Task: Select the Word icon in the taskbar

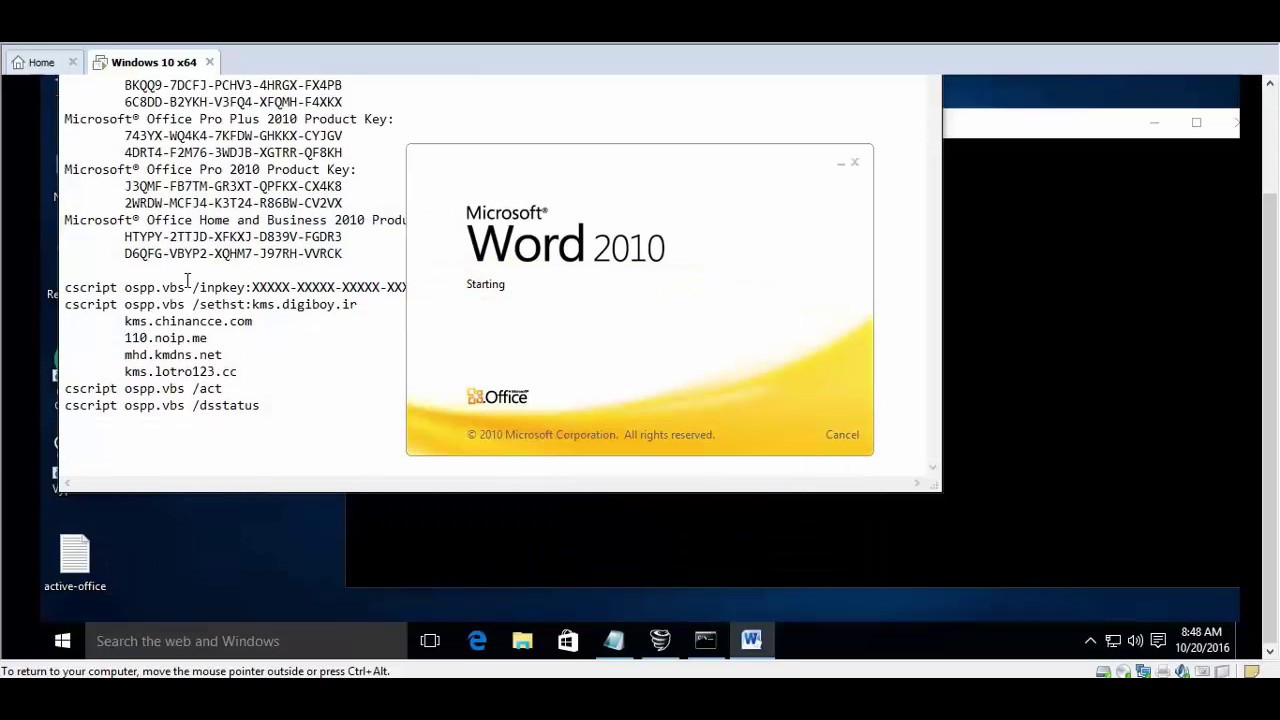Action: tap(752, 641)
